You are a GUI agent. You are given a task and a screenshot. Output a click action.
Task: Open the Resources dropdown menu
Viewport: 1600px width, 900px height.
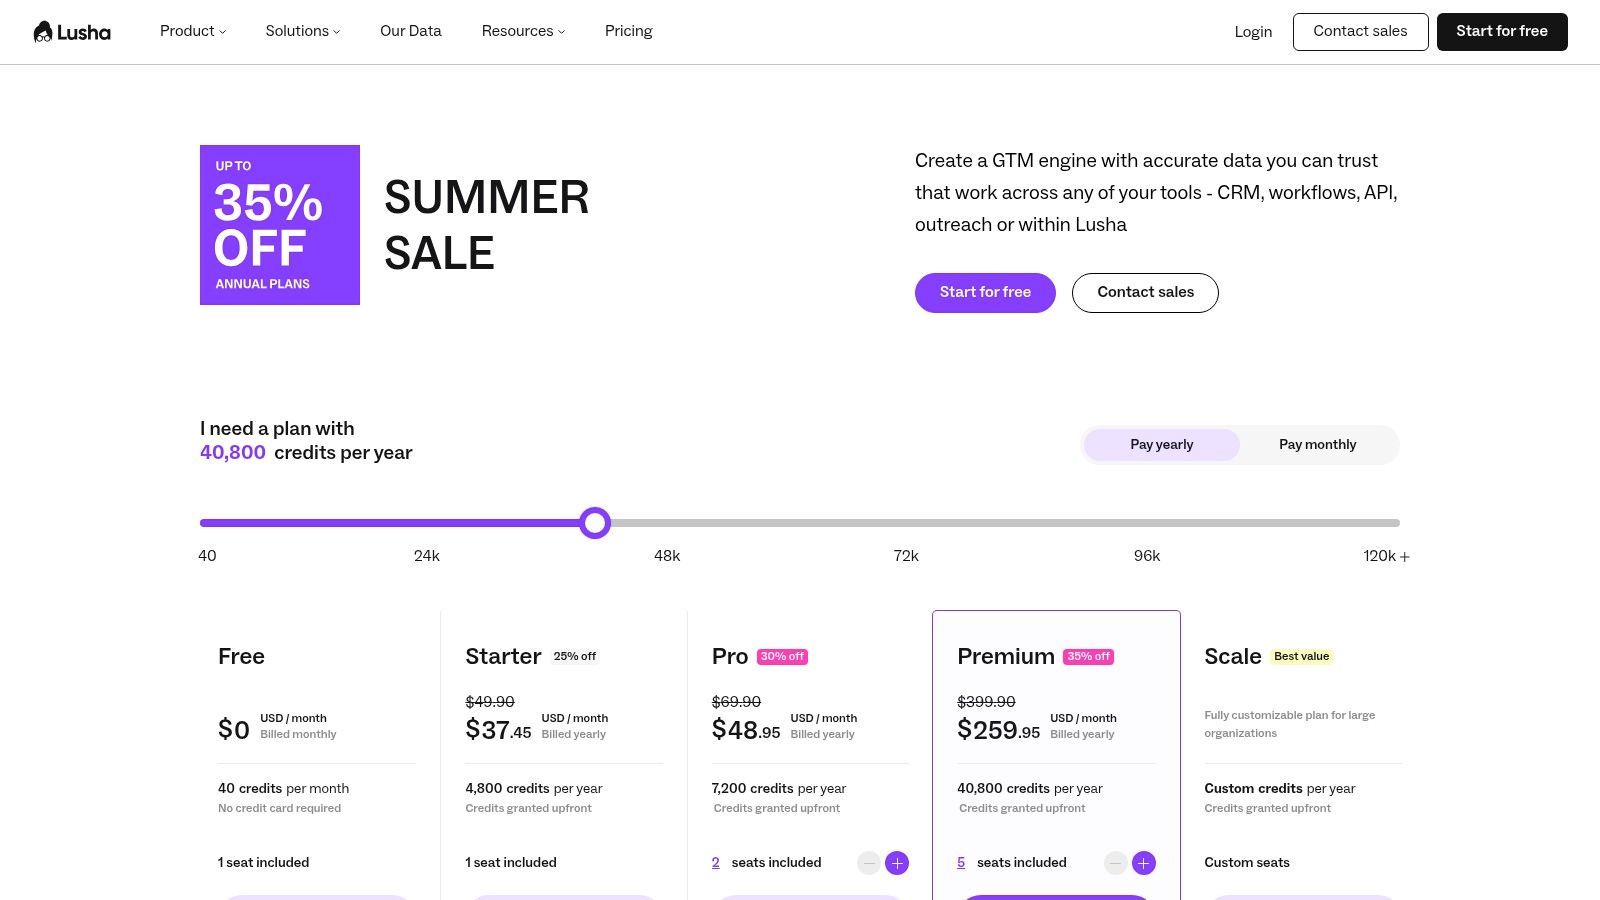point(523,31)
